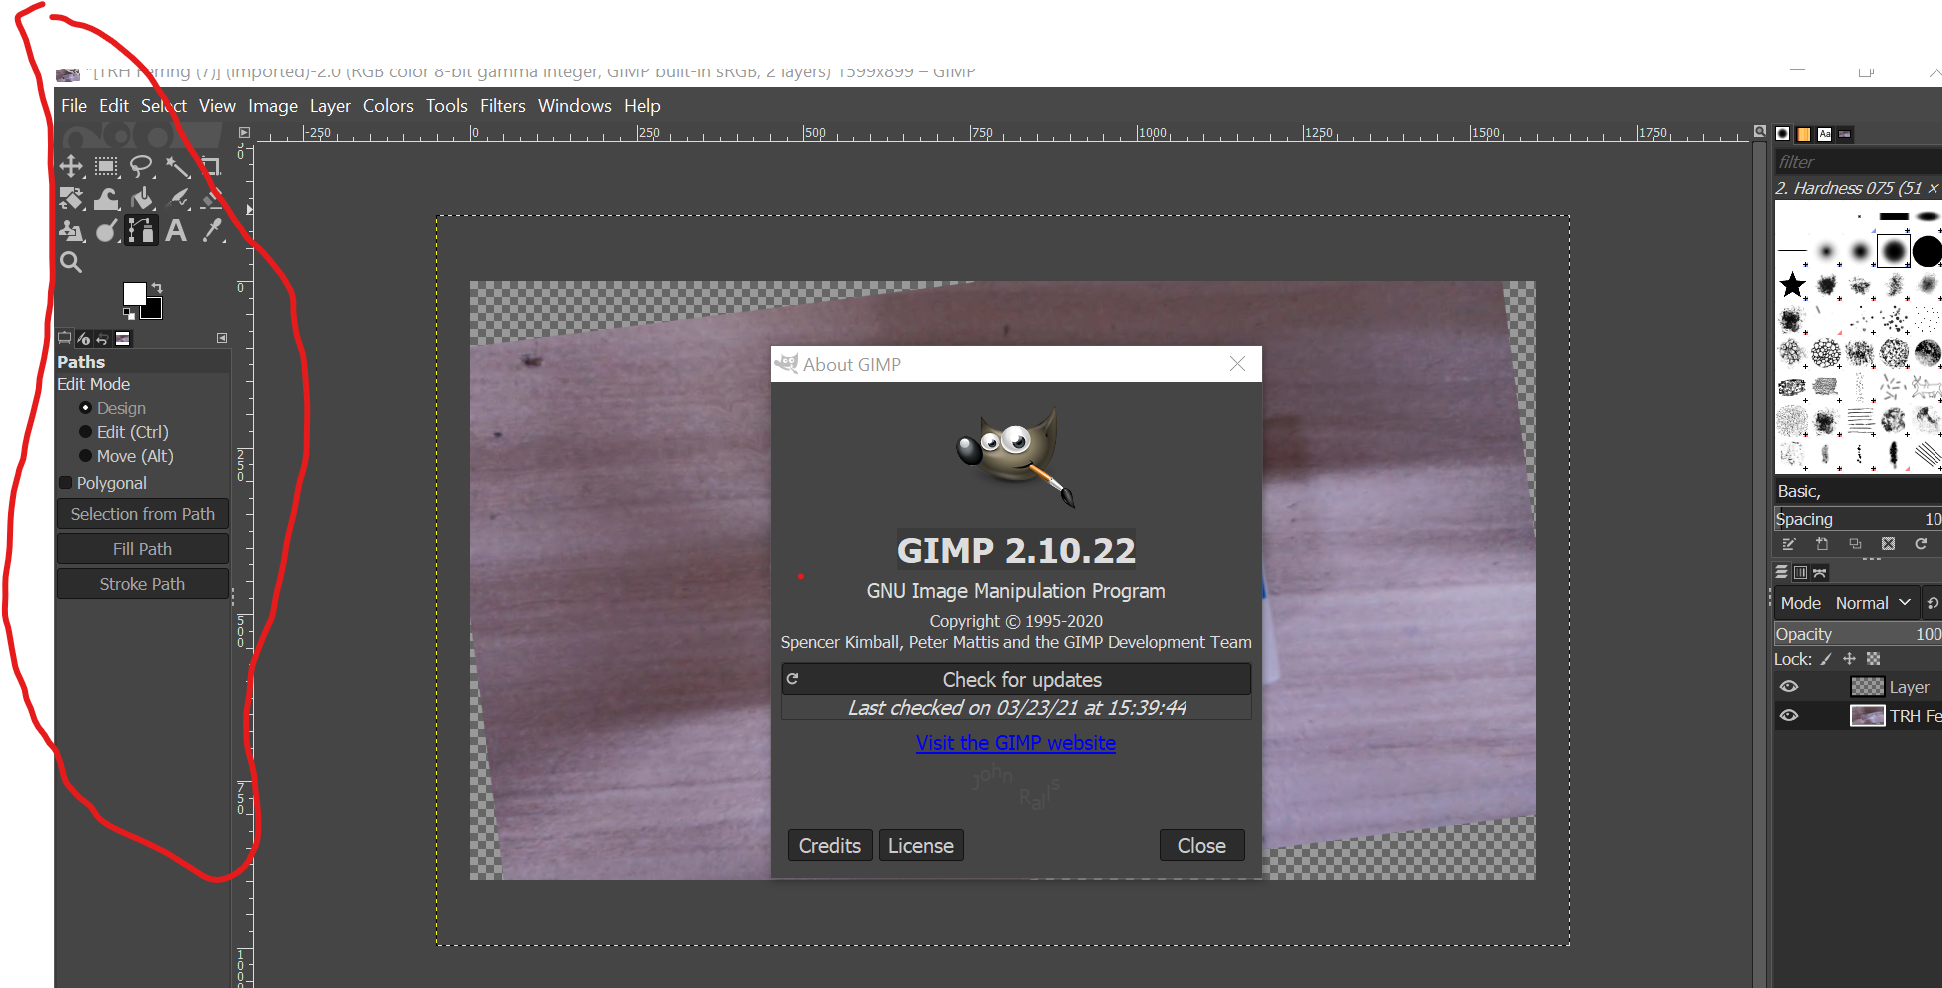This screenshot has height=988, width=1942.
Task: Adjust the layer Opacity slider
Action: (x=1858, y=634)
